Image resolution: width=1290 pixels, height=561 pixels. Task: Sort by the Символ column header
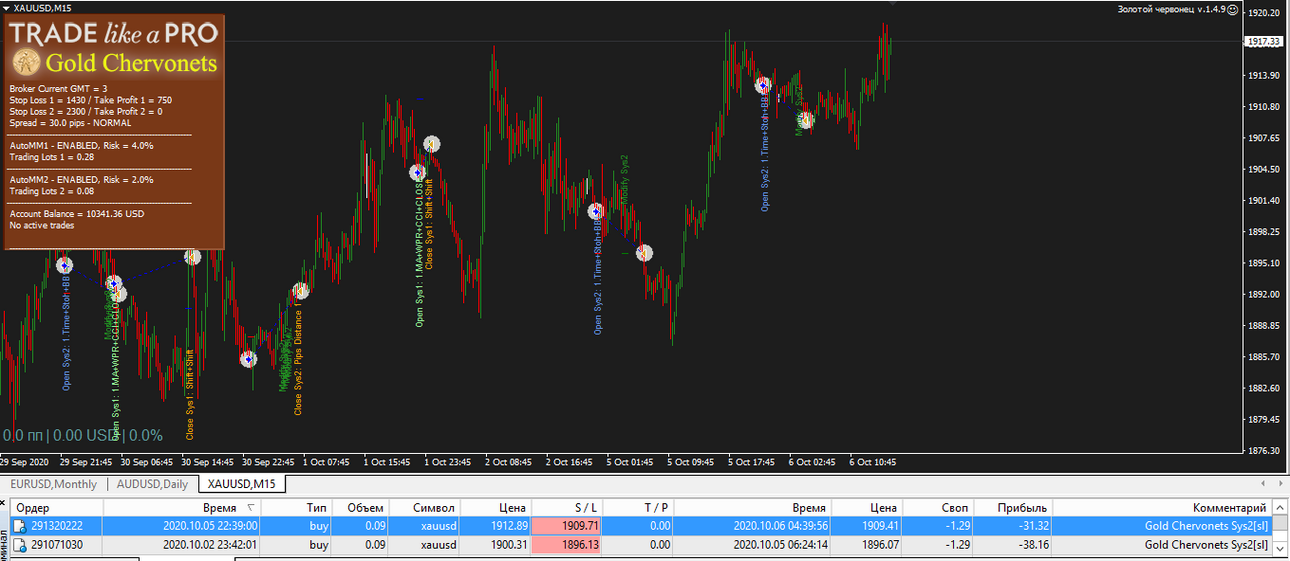[x=426, y=508]
